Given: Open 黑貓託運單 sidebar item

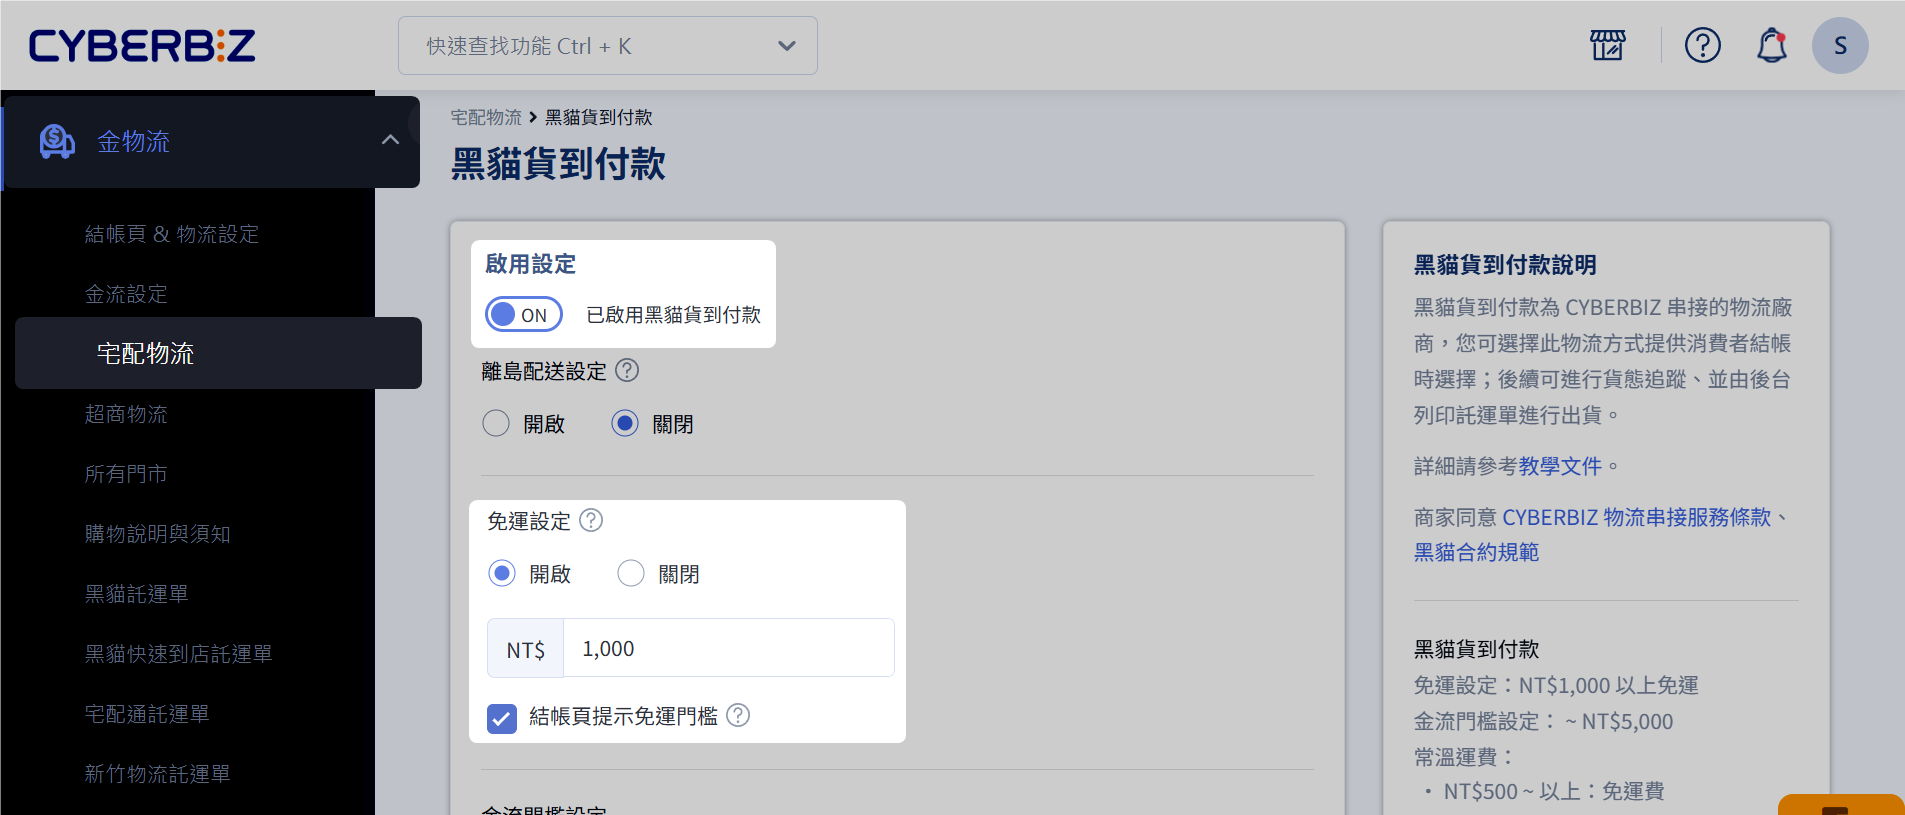Looking at the screenshot, I should click(x=137, y=594).
